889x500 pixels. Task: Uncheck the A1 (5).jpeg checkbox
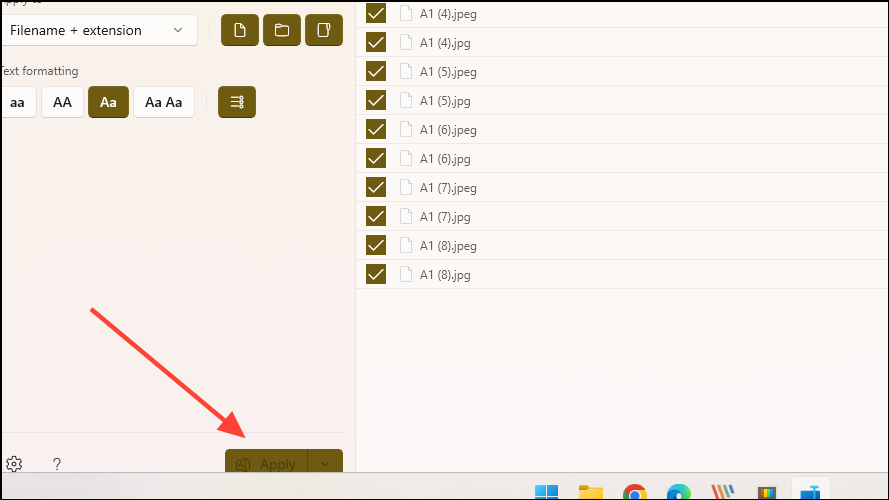point(376,71)
